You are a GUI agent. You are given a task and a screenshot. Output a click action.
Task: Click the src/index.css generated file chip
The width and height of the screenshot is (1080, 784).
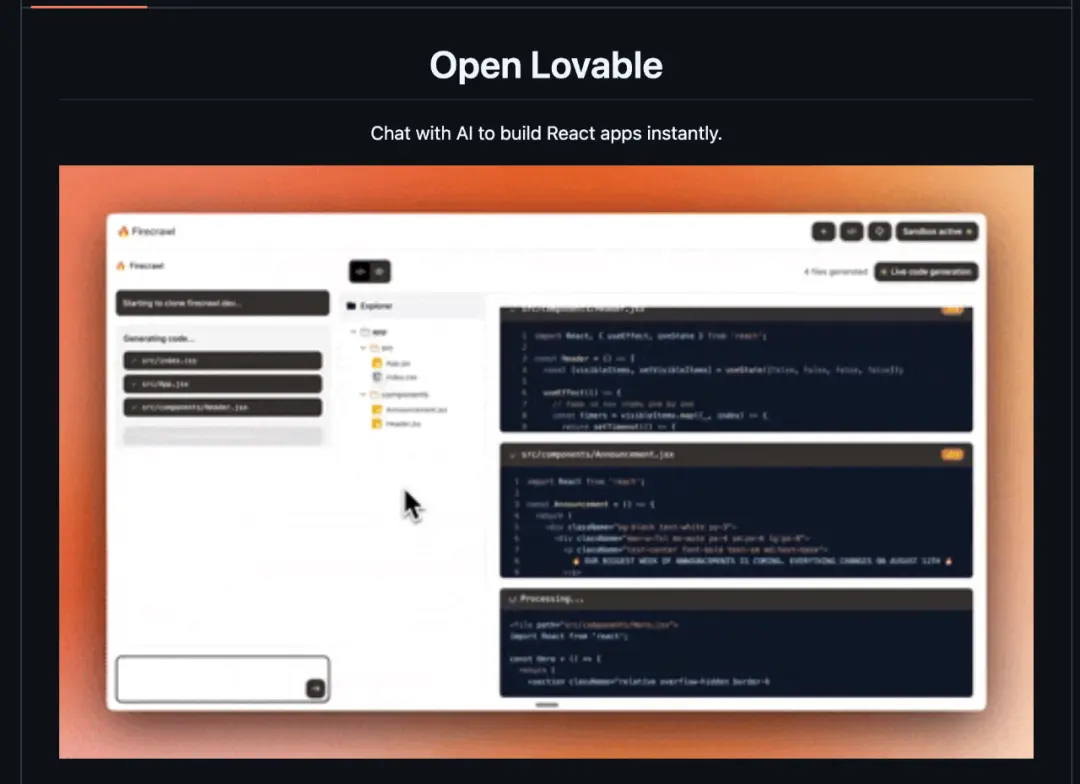click(222, 360)
